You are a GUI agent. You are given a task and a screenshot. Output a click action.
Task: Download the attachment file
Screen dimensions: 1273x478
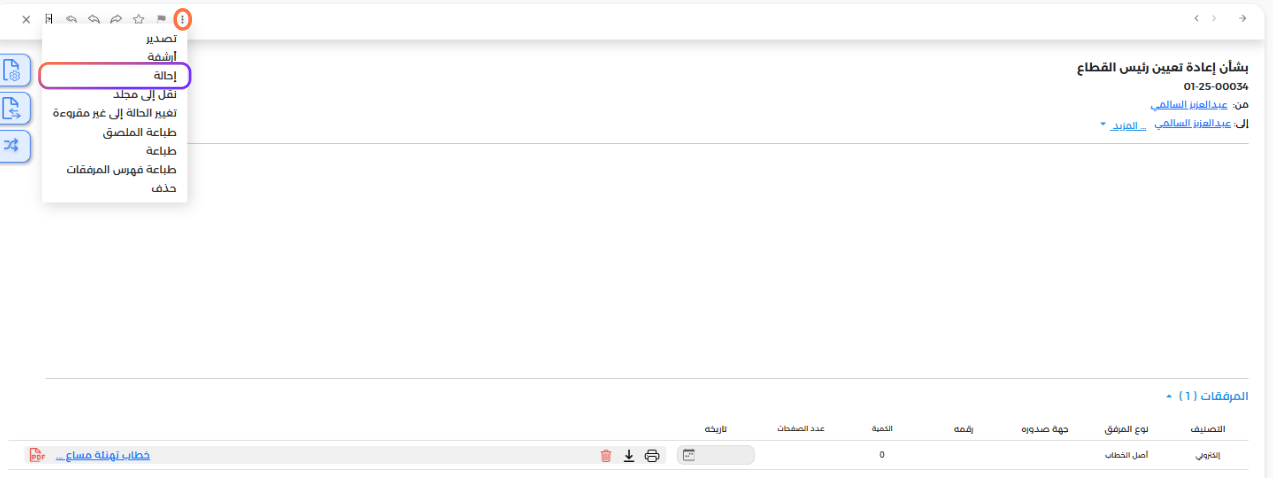[x=629, y=456]
